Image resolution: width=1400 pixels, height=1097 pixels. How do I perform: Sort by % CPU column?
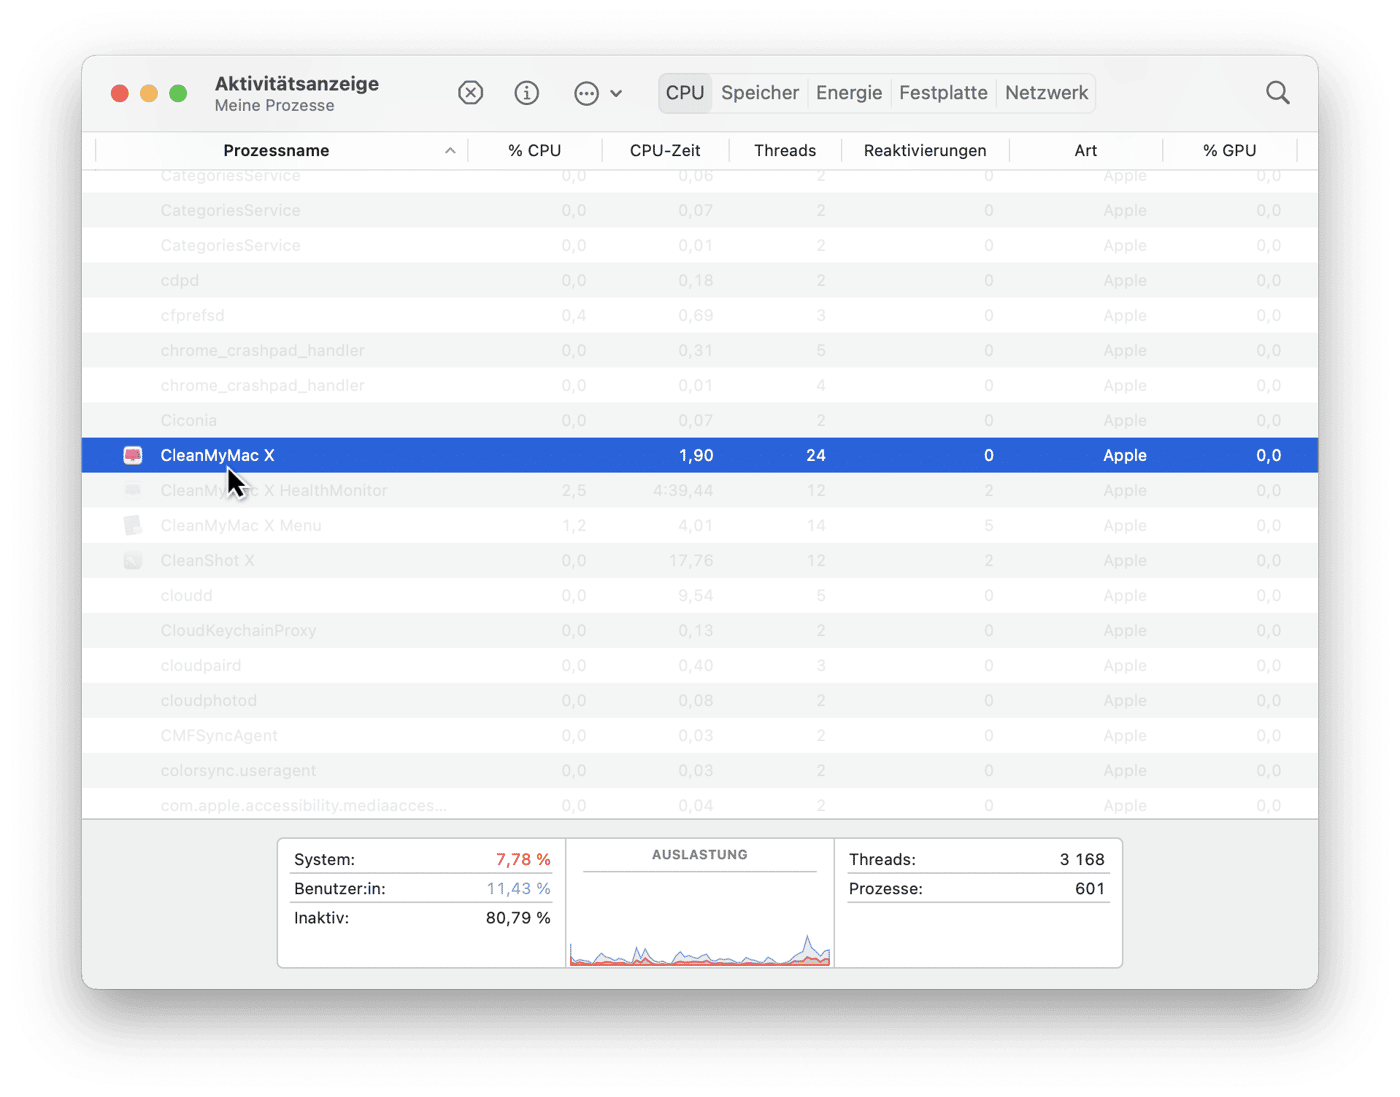click(x=534, y=150)
